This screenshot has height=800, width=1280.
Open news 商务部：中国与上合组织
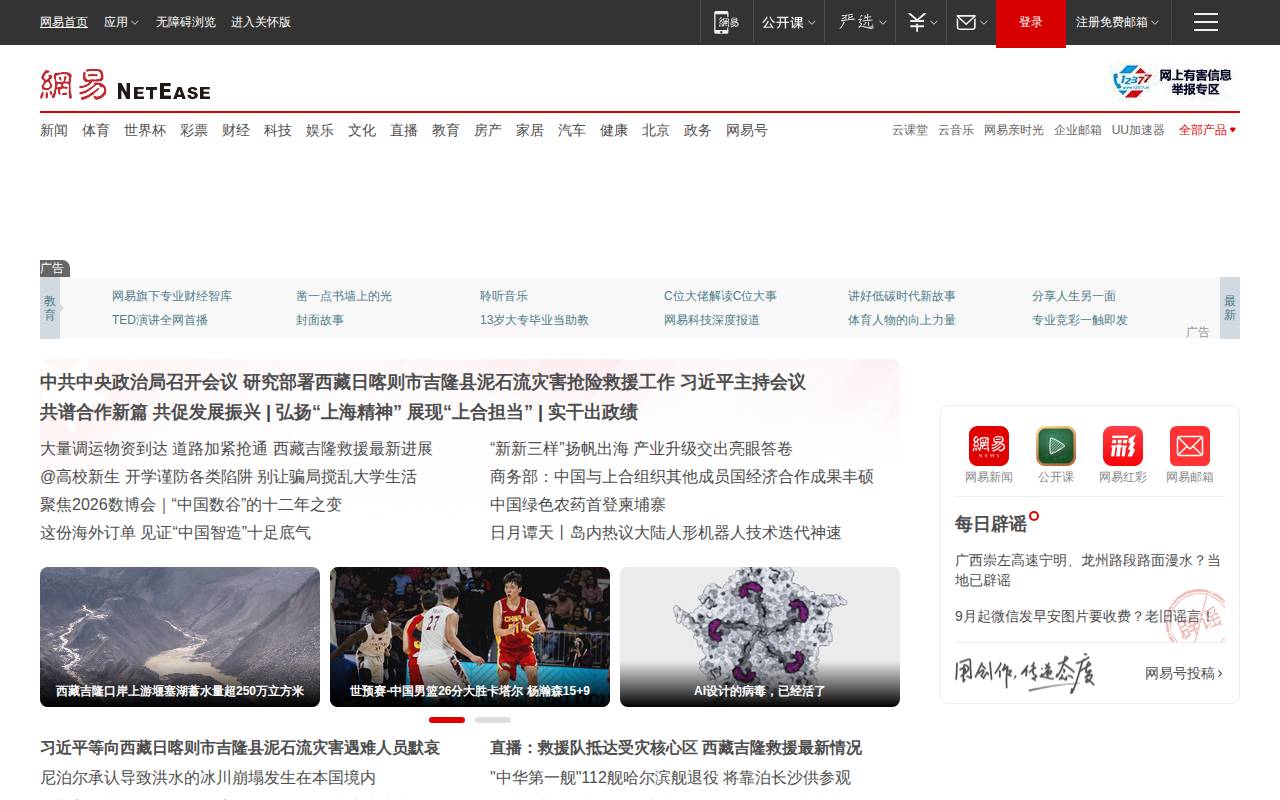click(682, 477)
